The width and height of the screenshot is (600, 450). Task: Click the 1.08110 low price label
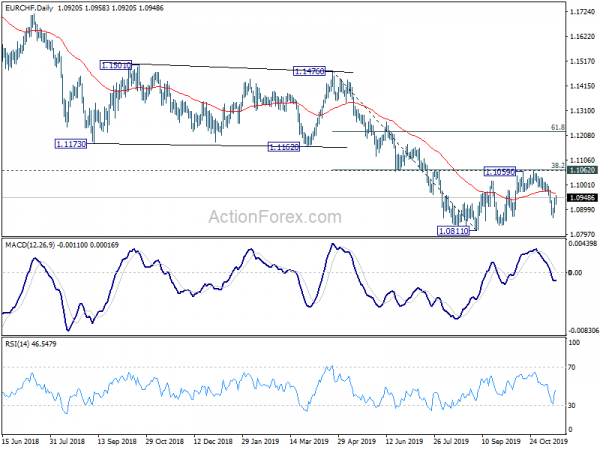tap(453, 231)
